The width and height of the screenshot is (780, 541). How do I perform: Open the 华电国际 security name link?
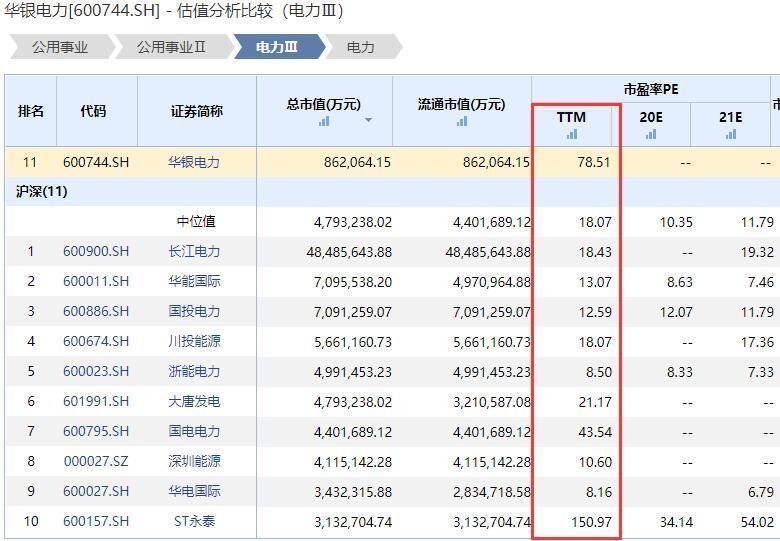(x=194, y=491)
